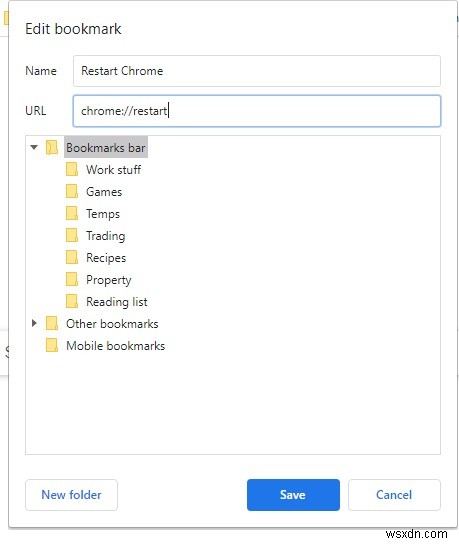The image size is (459, 544).
Task: Select the Reading list folder
Action: click(117, 302)
